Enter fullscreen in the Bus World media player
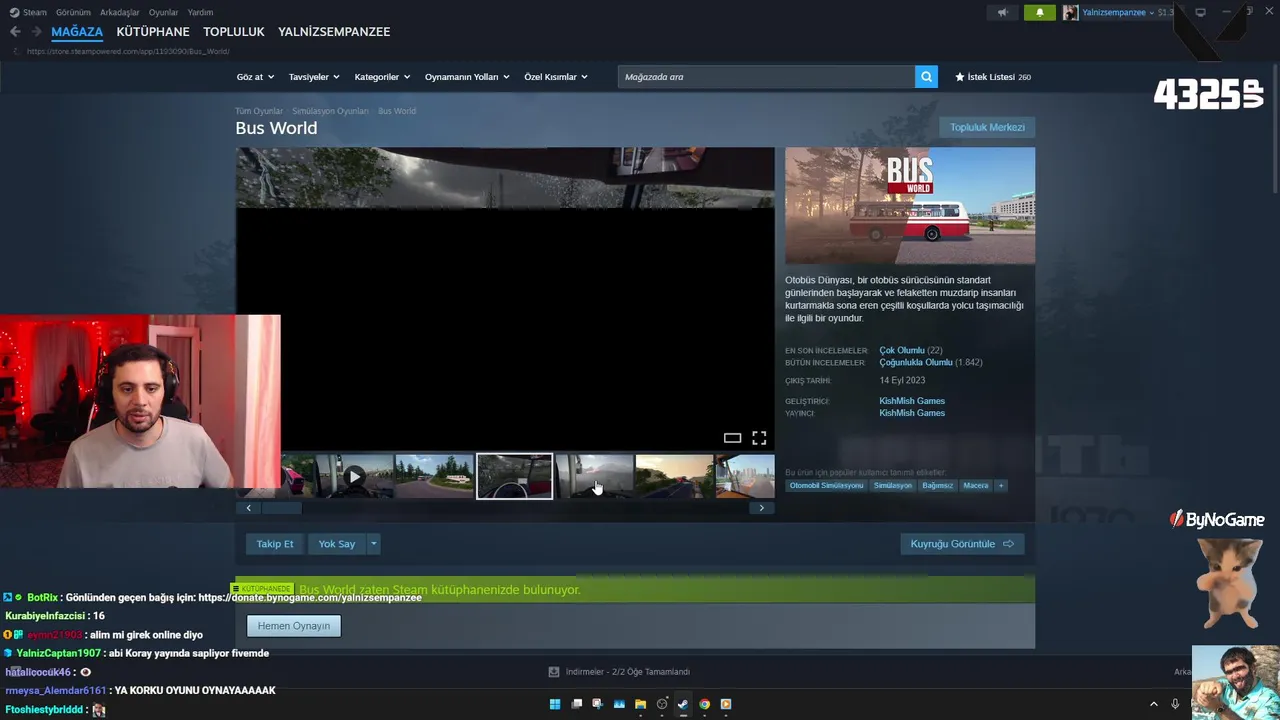Image resolution: width=1280 pixels, height=720 pixels. [759, 438]
